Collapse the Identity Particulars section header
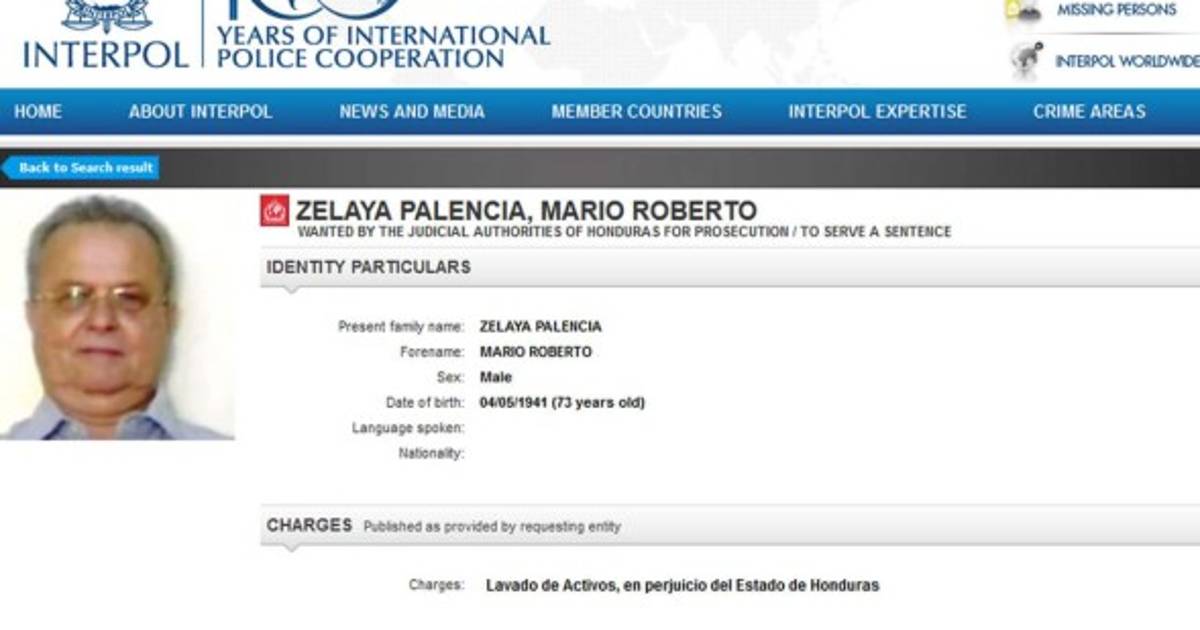The height and width of the screenshot is (630, 1200). click(368, 267)
